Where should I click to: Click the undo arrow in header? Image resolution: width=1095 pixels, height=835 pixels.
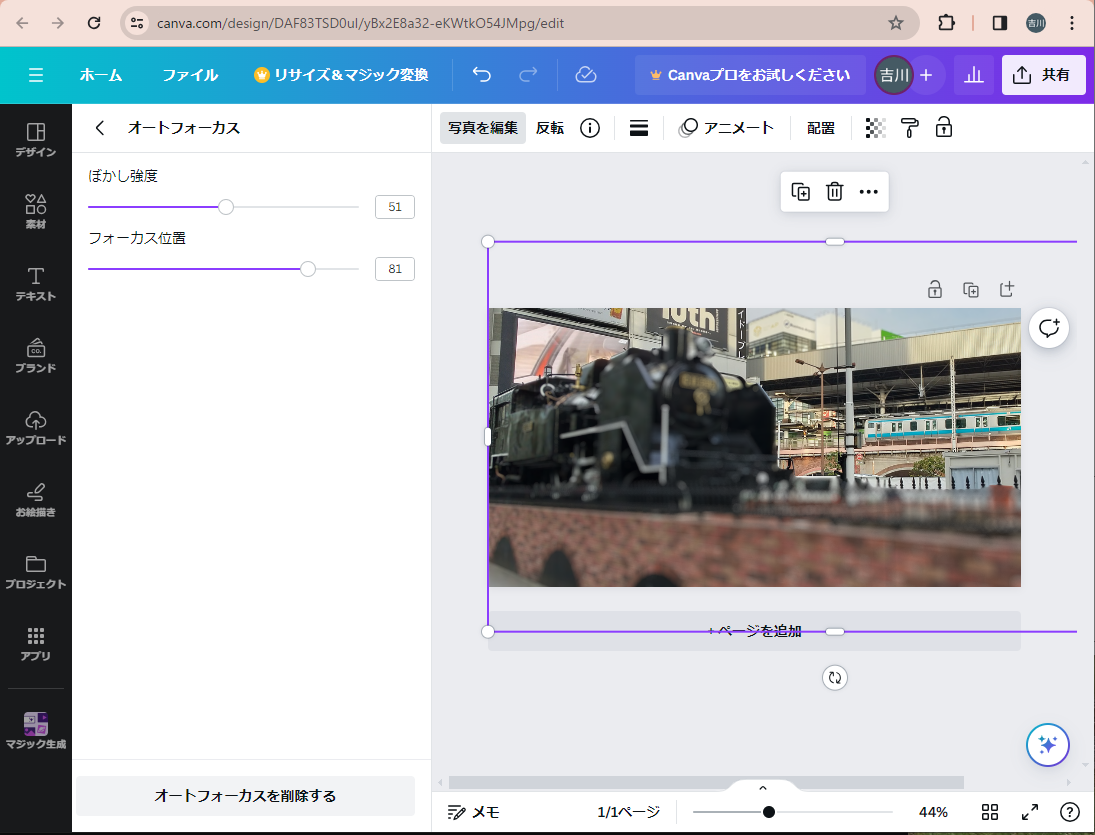[x=482, y=75]
